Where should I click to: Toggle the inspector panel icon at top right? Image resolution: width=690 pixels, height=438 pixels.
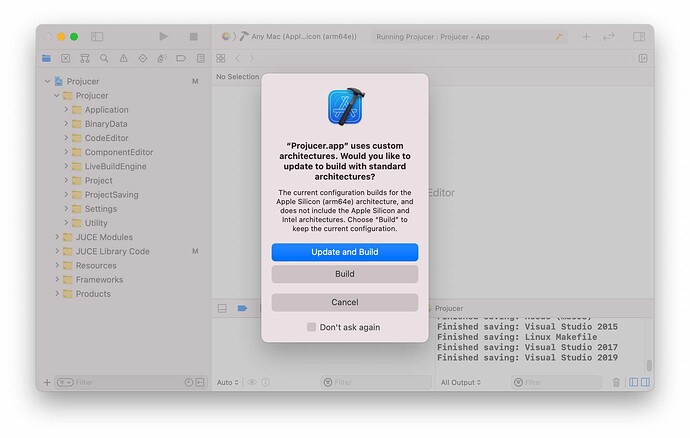639,37
